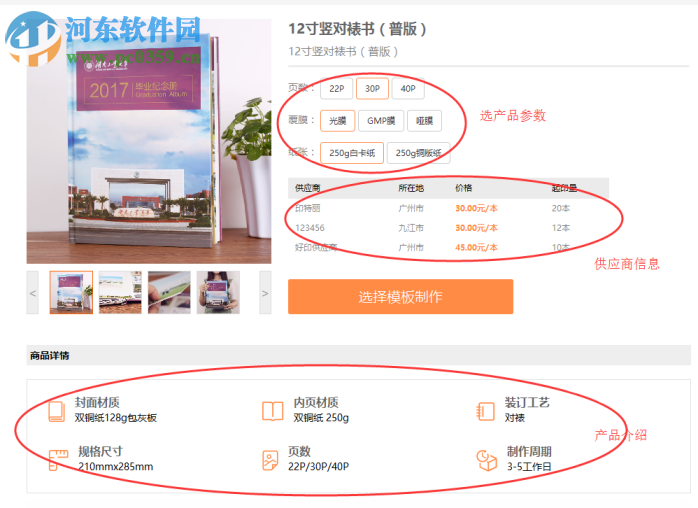
Task: Click the 45.00元/本 price
Action: [x=476, y=247]
